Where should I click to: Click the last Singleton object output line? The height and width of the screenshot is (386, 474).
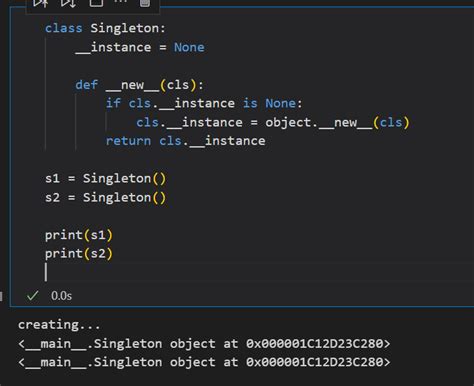204,362
